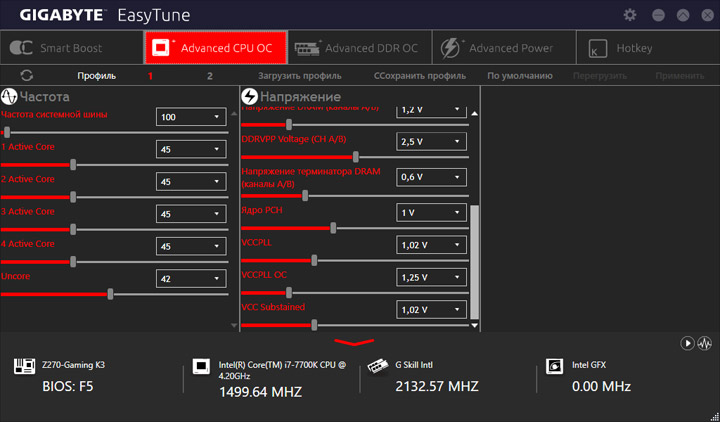The height and width of the screenshot is (422, 720).
Task: Click the Advanced Power lightning icon
Action: click(450, 48)
